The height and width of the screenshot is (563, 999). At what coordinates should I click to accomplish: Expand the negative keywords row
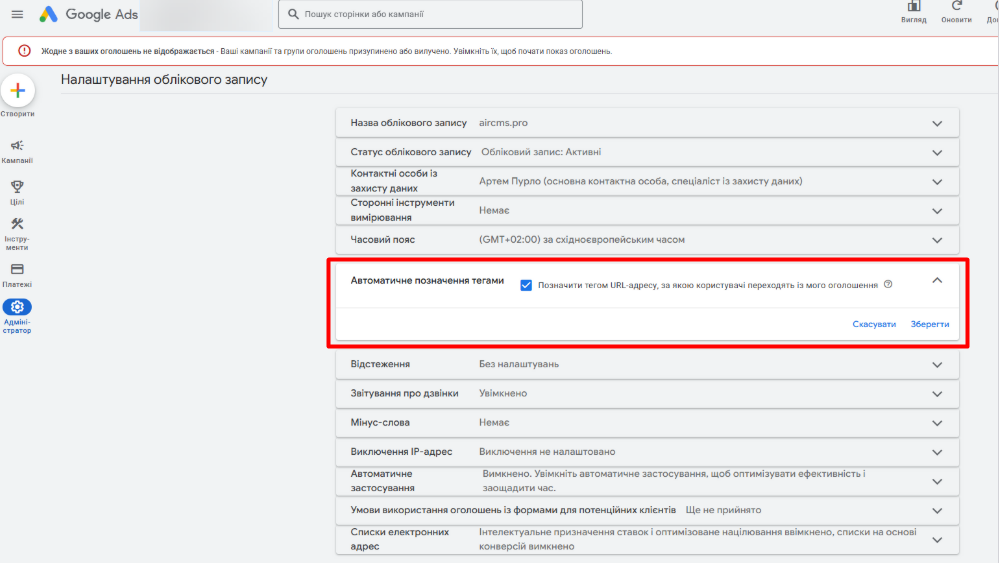(x=937, y=423)
